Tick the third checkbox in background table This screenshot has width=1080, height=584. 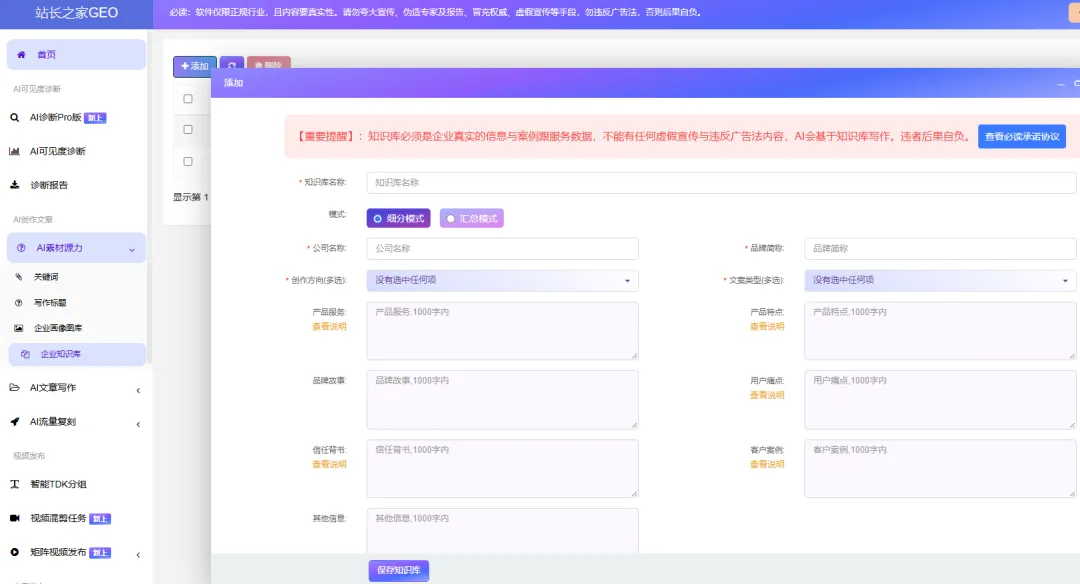[187, 161]
